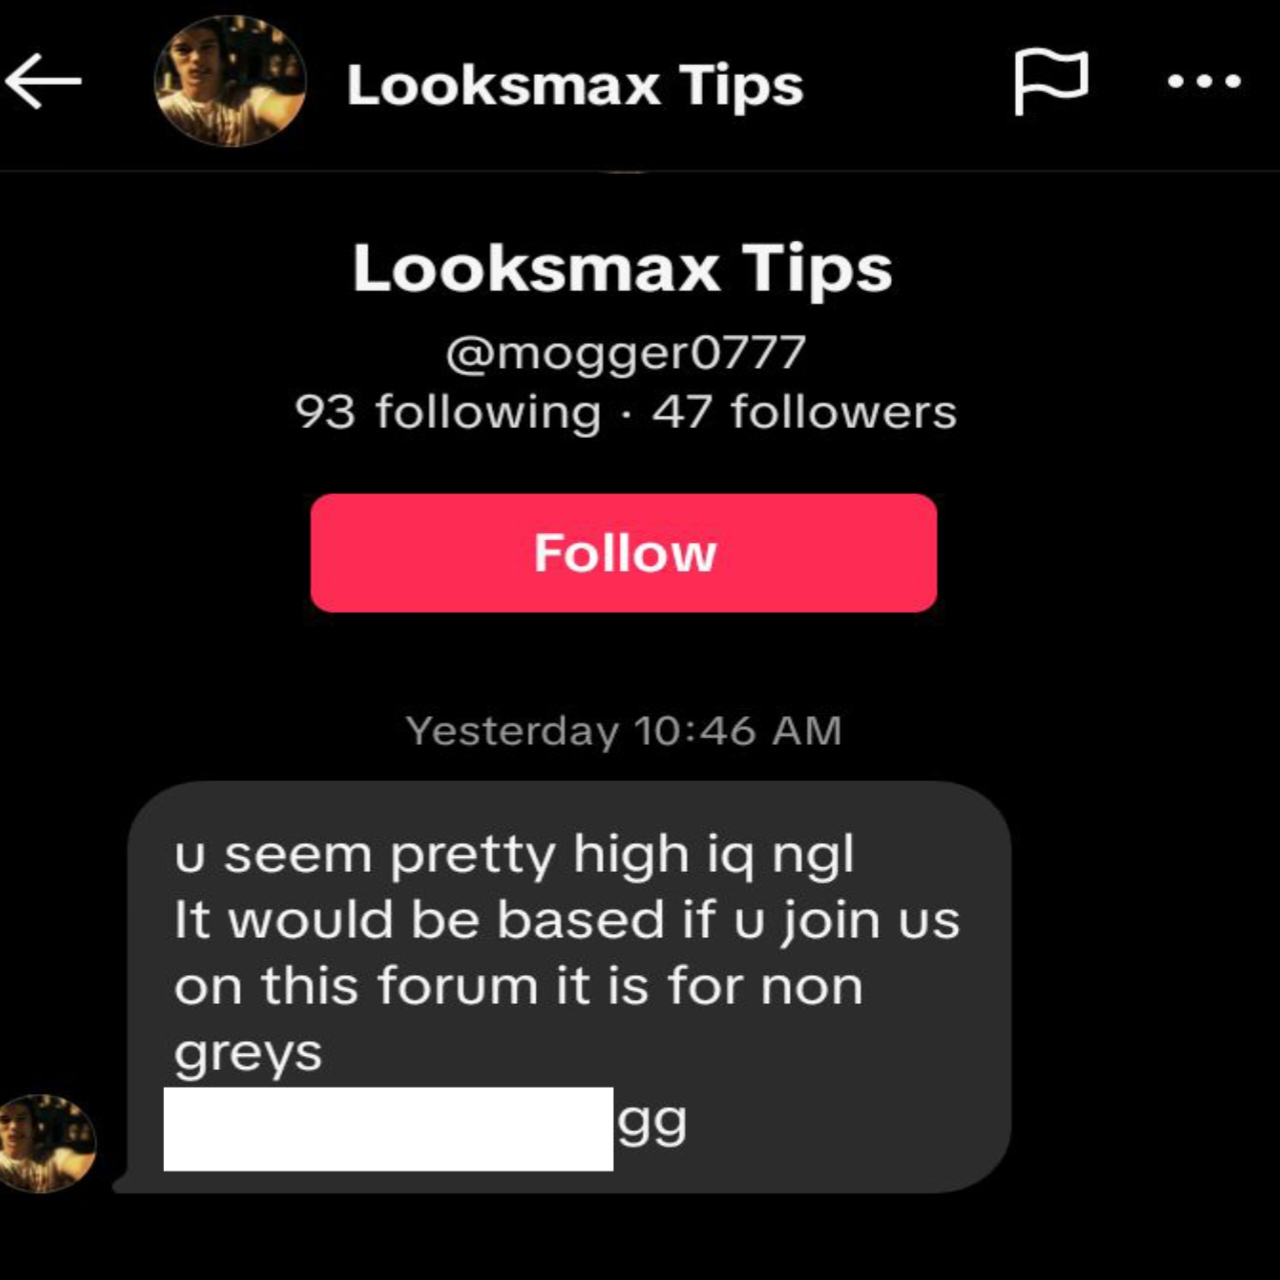Click the word 'greys' in the message

tap(248, 1054)
